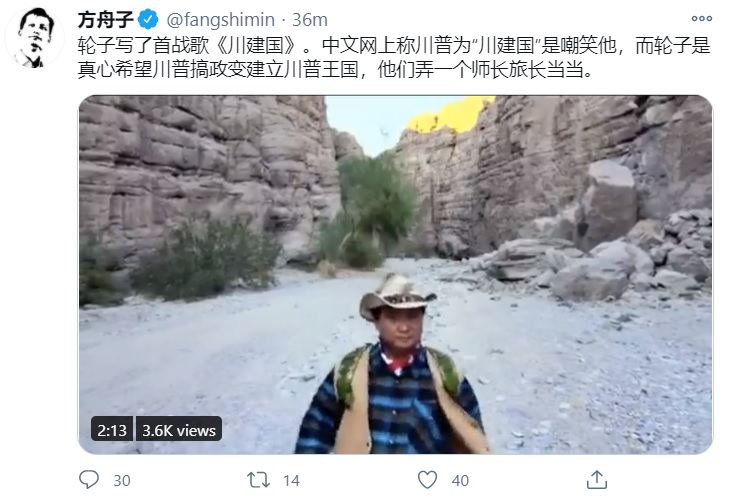The image size is (737, 498).
Task: Click the reply count 30
Action: coord(122,480)
